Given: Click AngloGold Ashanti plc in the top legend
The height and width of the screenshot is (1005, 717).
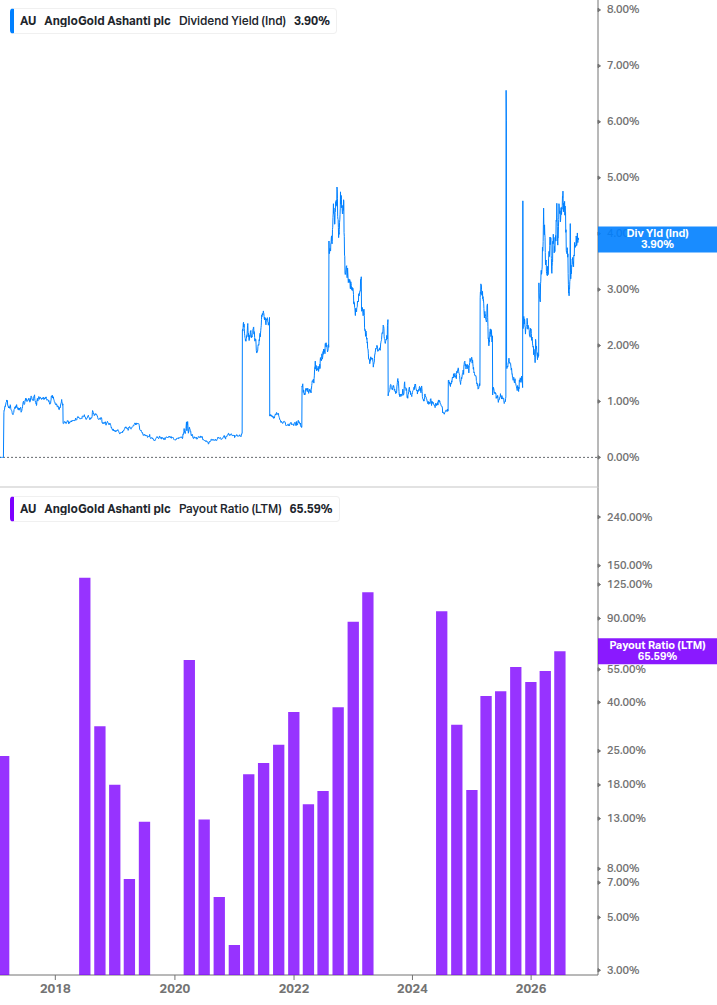Looking at the screenshot, I should [108, 21].
